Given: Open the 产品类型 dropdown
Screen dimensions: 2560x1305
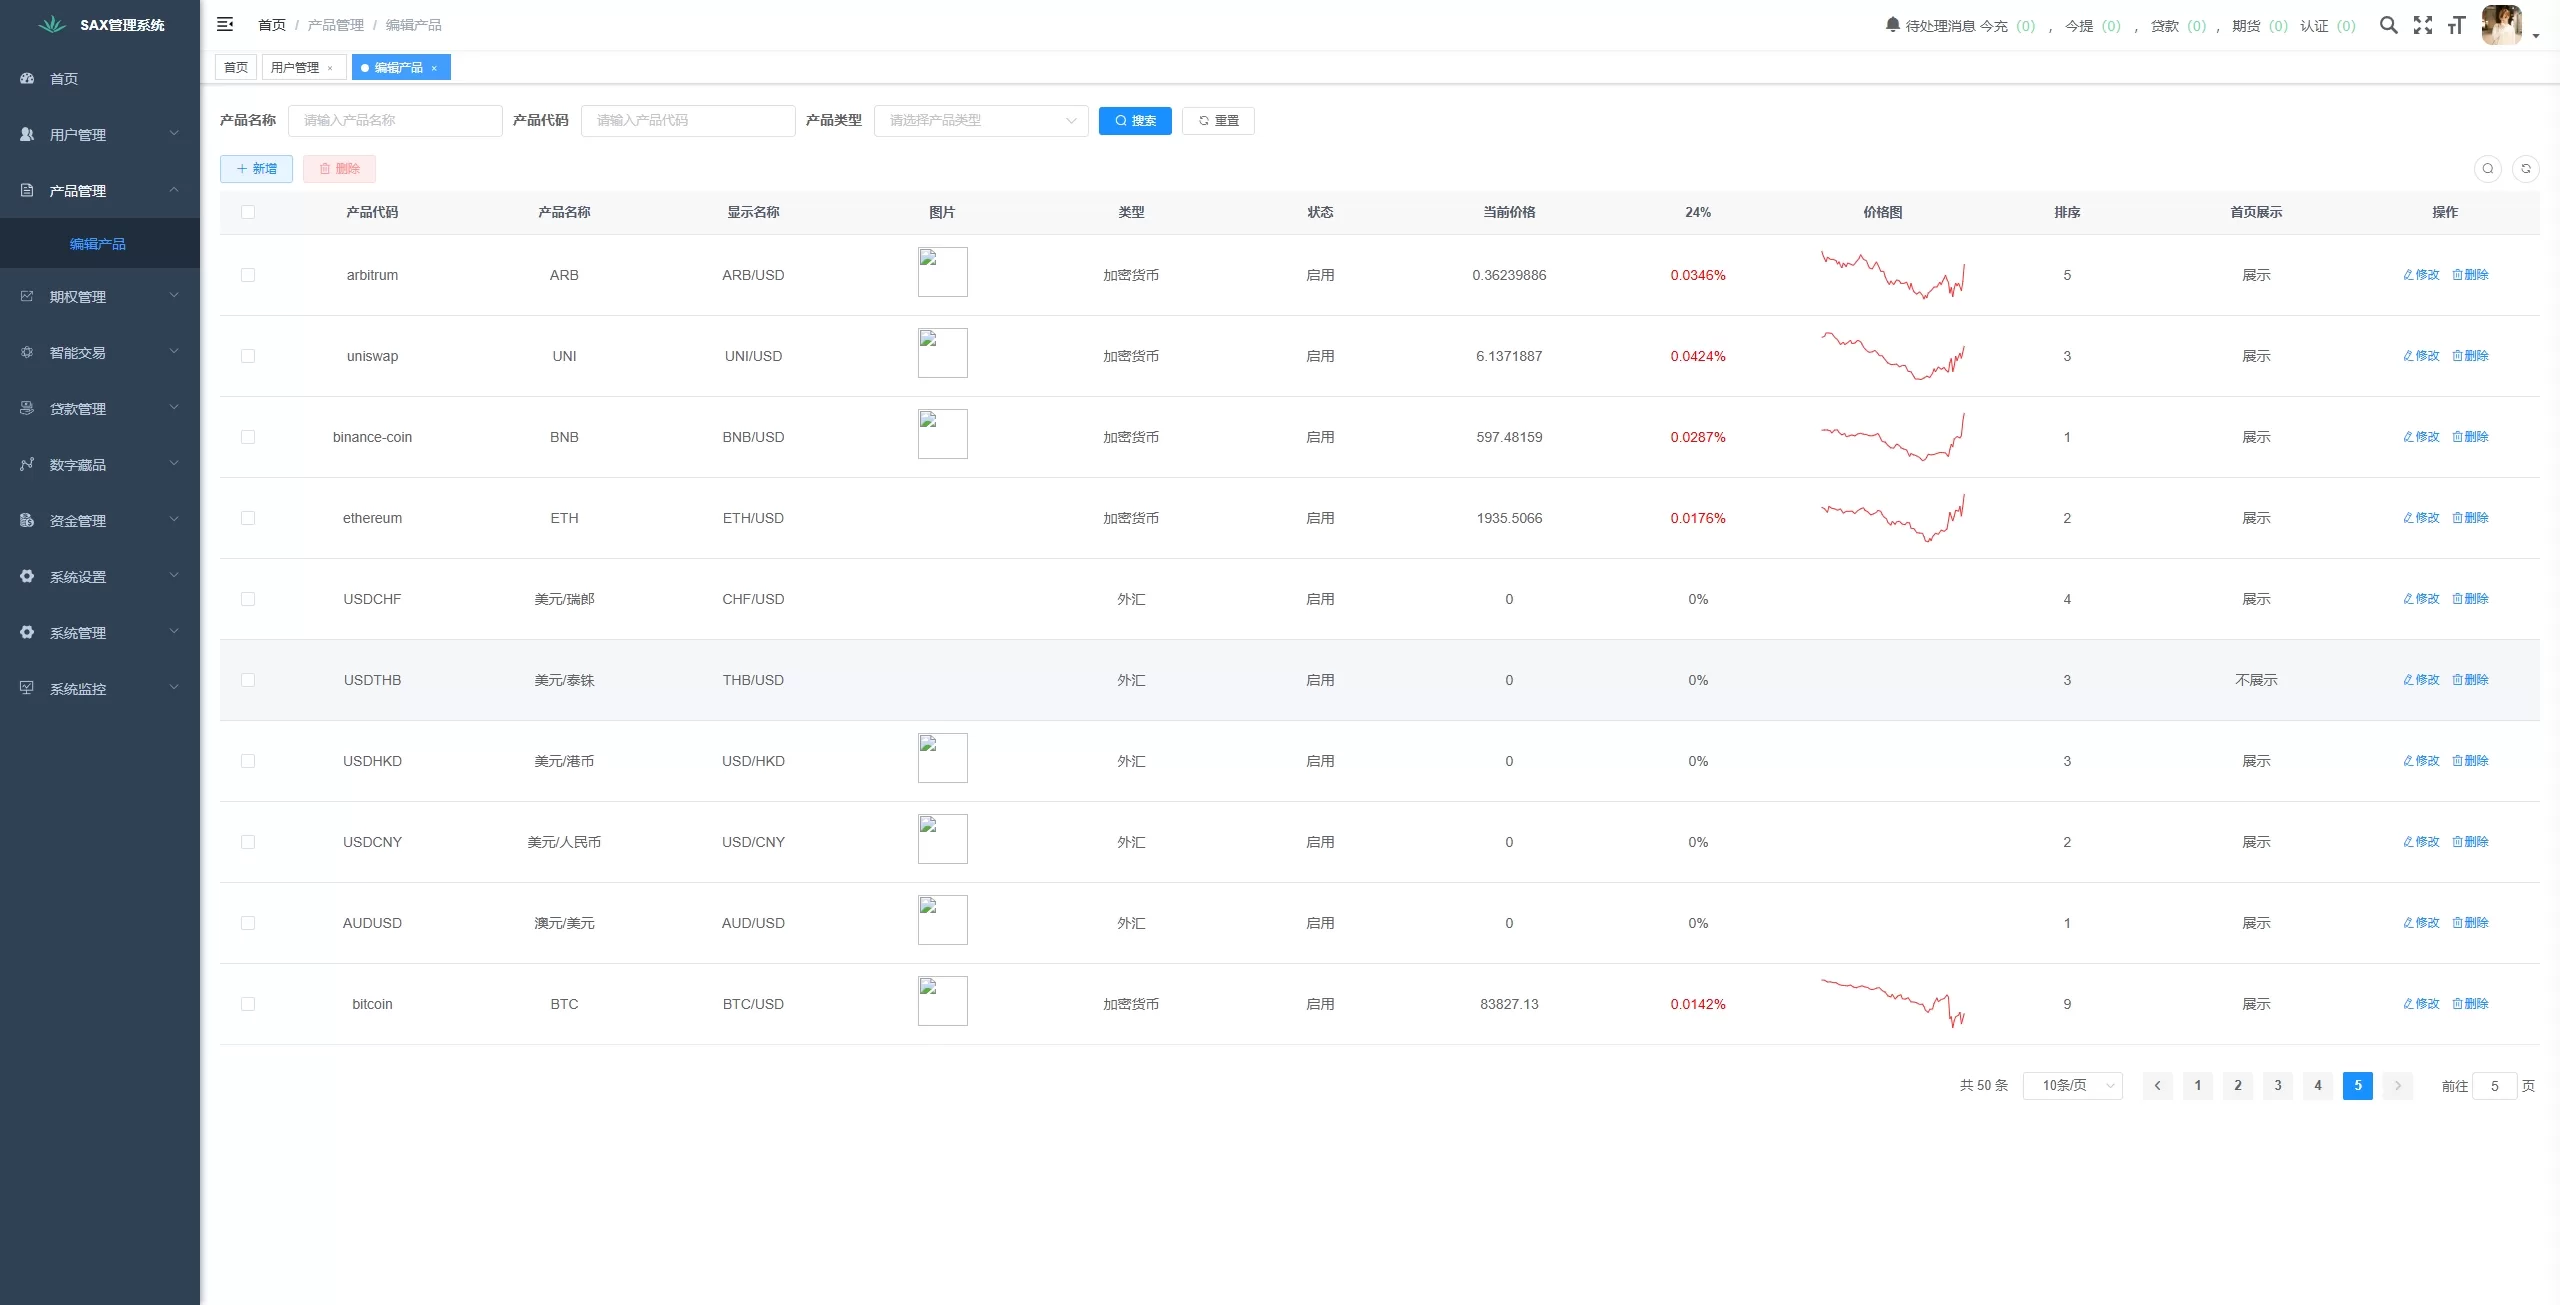Looking at the screenshot, I should 980,120.
